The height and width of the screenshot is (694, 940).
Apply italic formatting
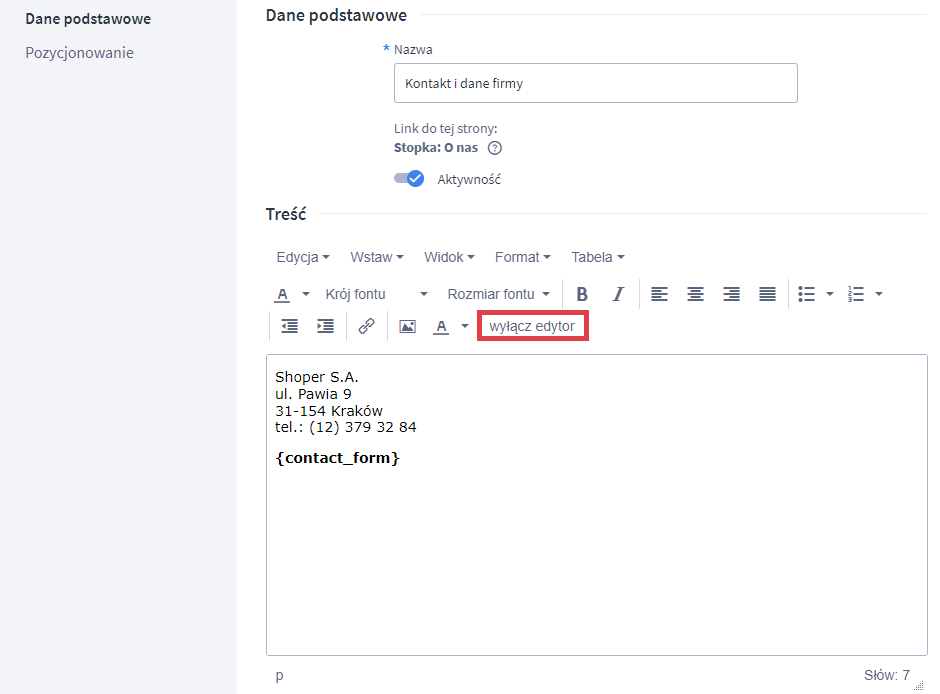[618, 294]
